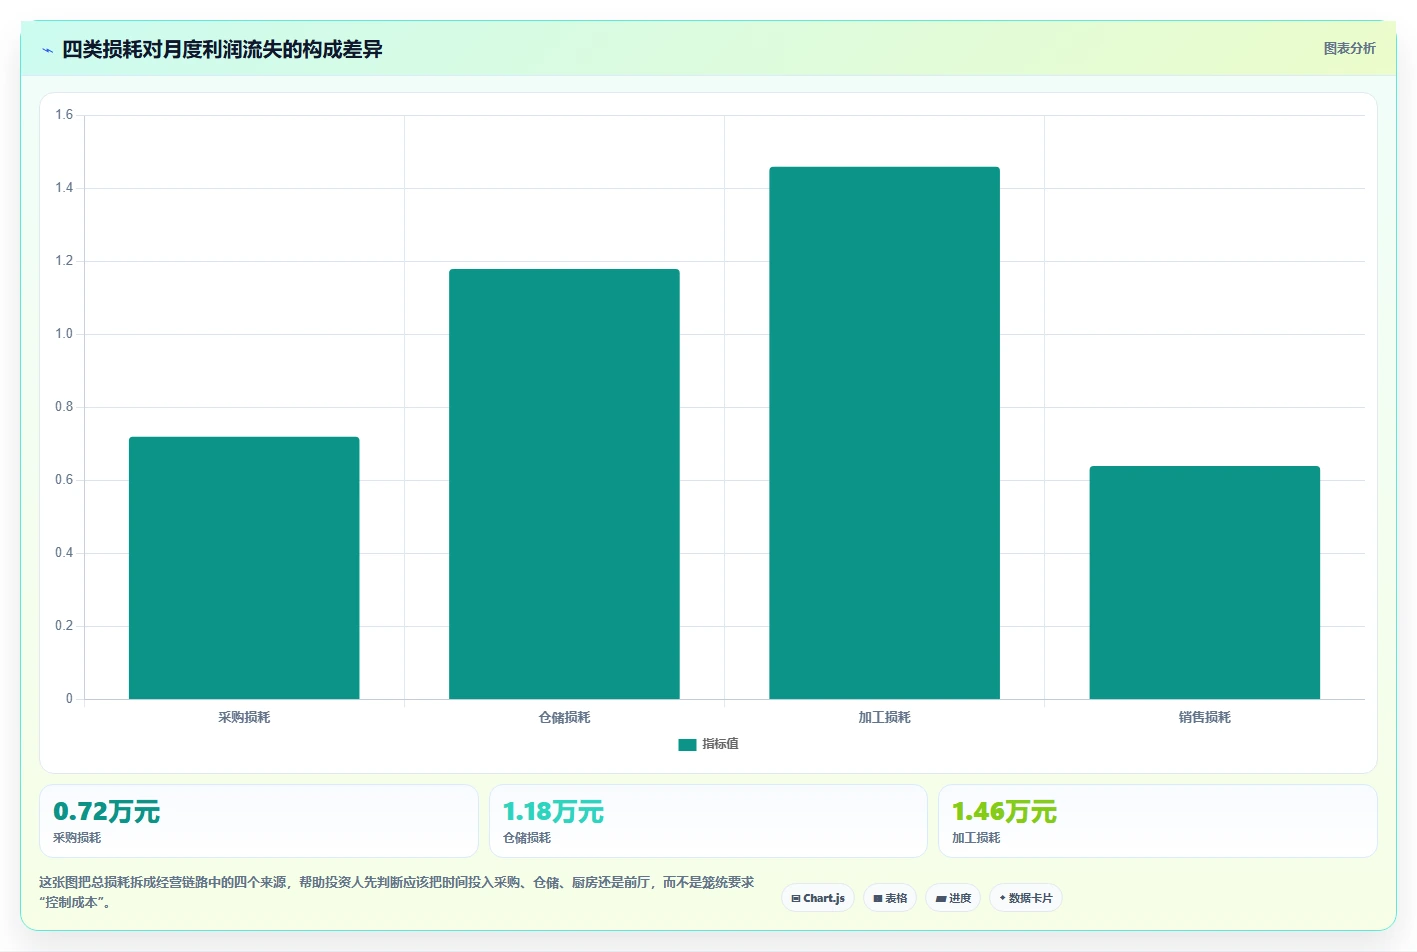Click the 销售损耗 x-axis label
1417x952 pixels.
[x=1204, y=717]
